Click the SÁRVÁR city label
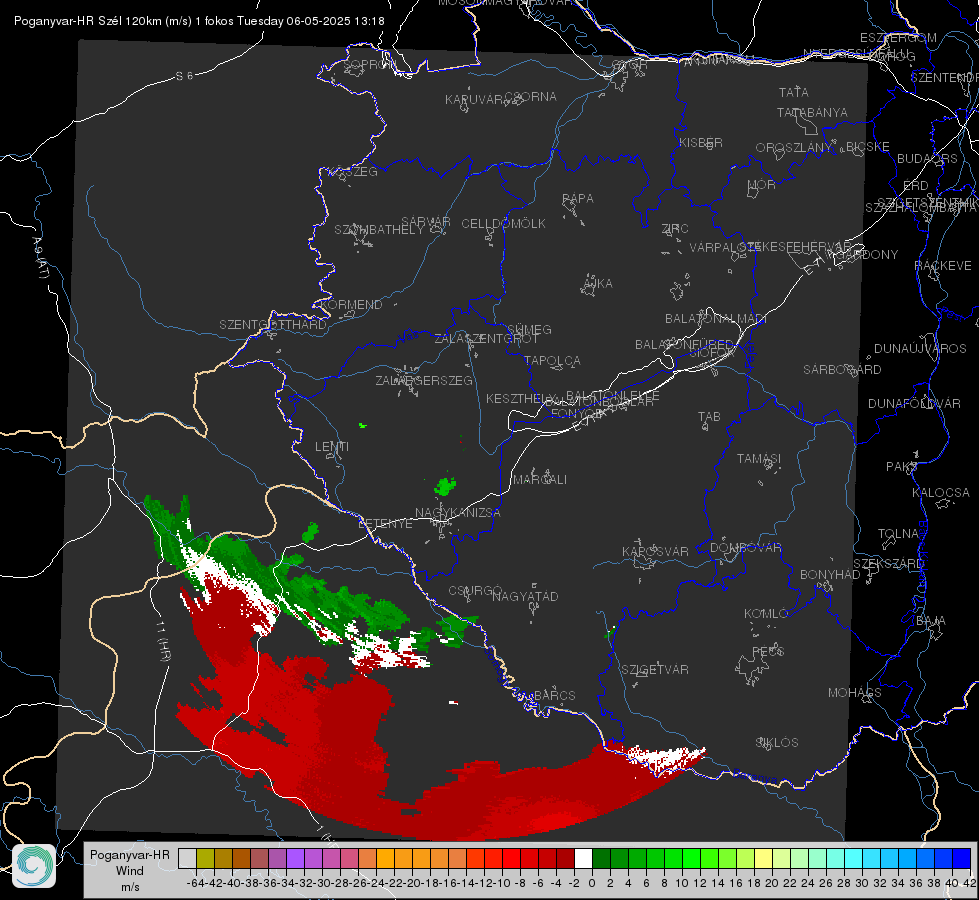Viewport: 979px width, 900px height. [x=426, y=222]
